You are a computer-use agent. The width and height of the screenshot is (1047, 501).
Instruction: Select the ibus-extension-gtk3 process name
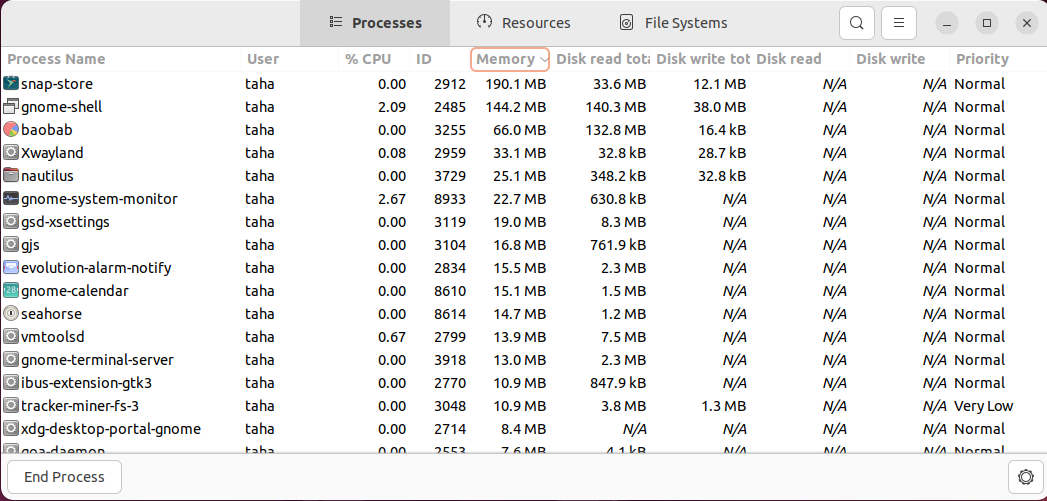[87, 383]
